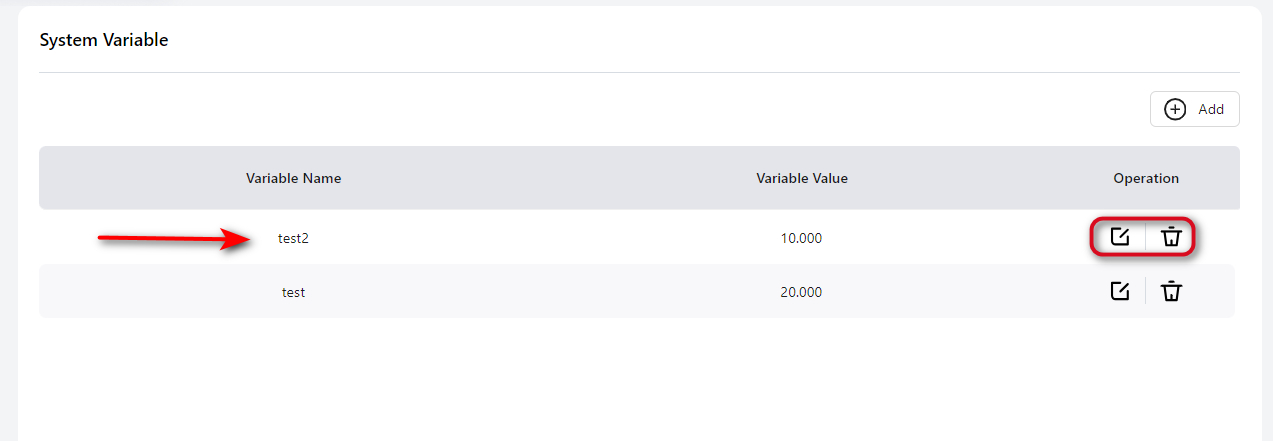Edit the test variable via pencil icon

point(1120,291)
